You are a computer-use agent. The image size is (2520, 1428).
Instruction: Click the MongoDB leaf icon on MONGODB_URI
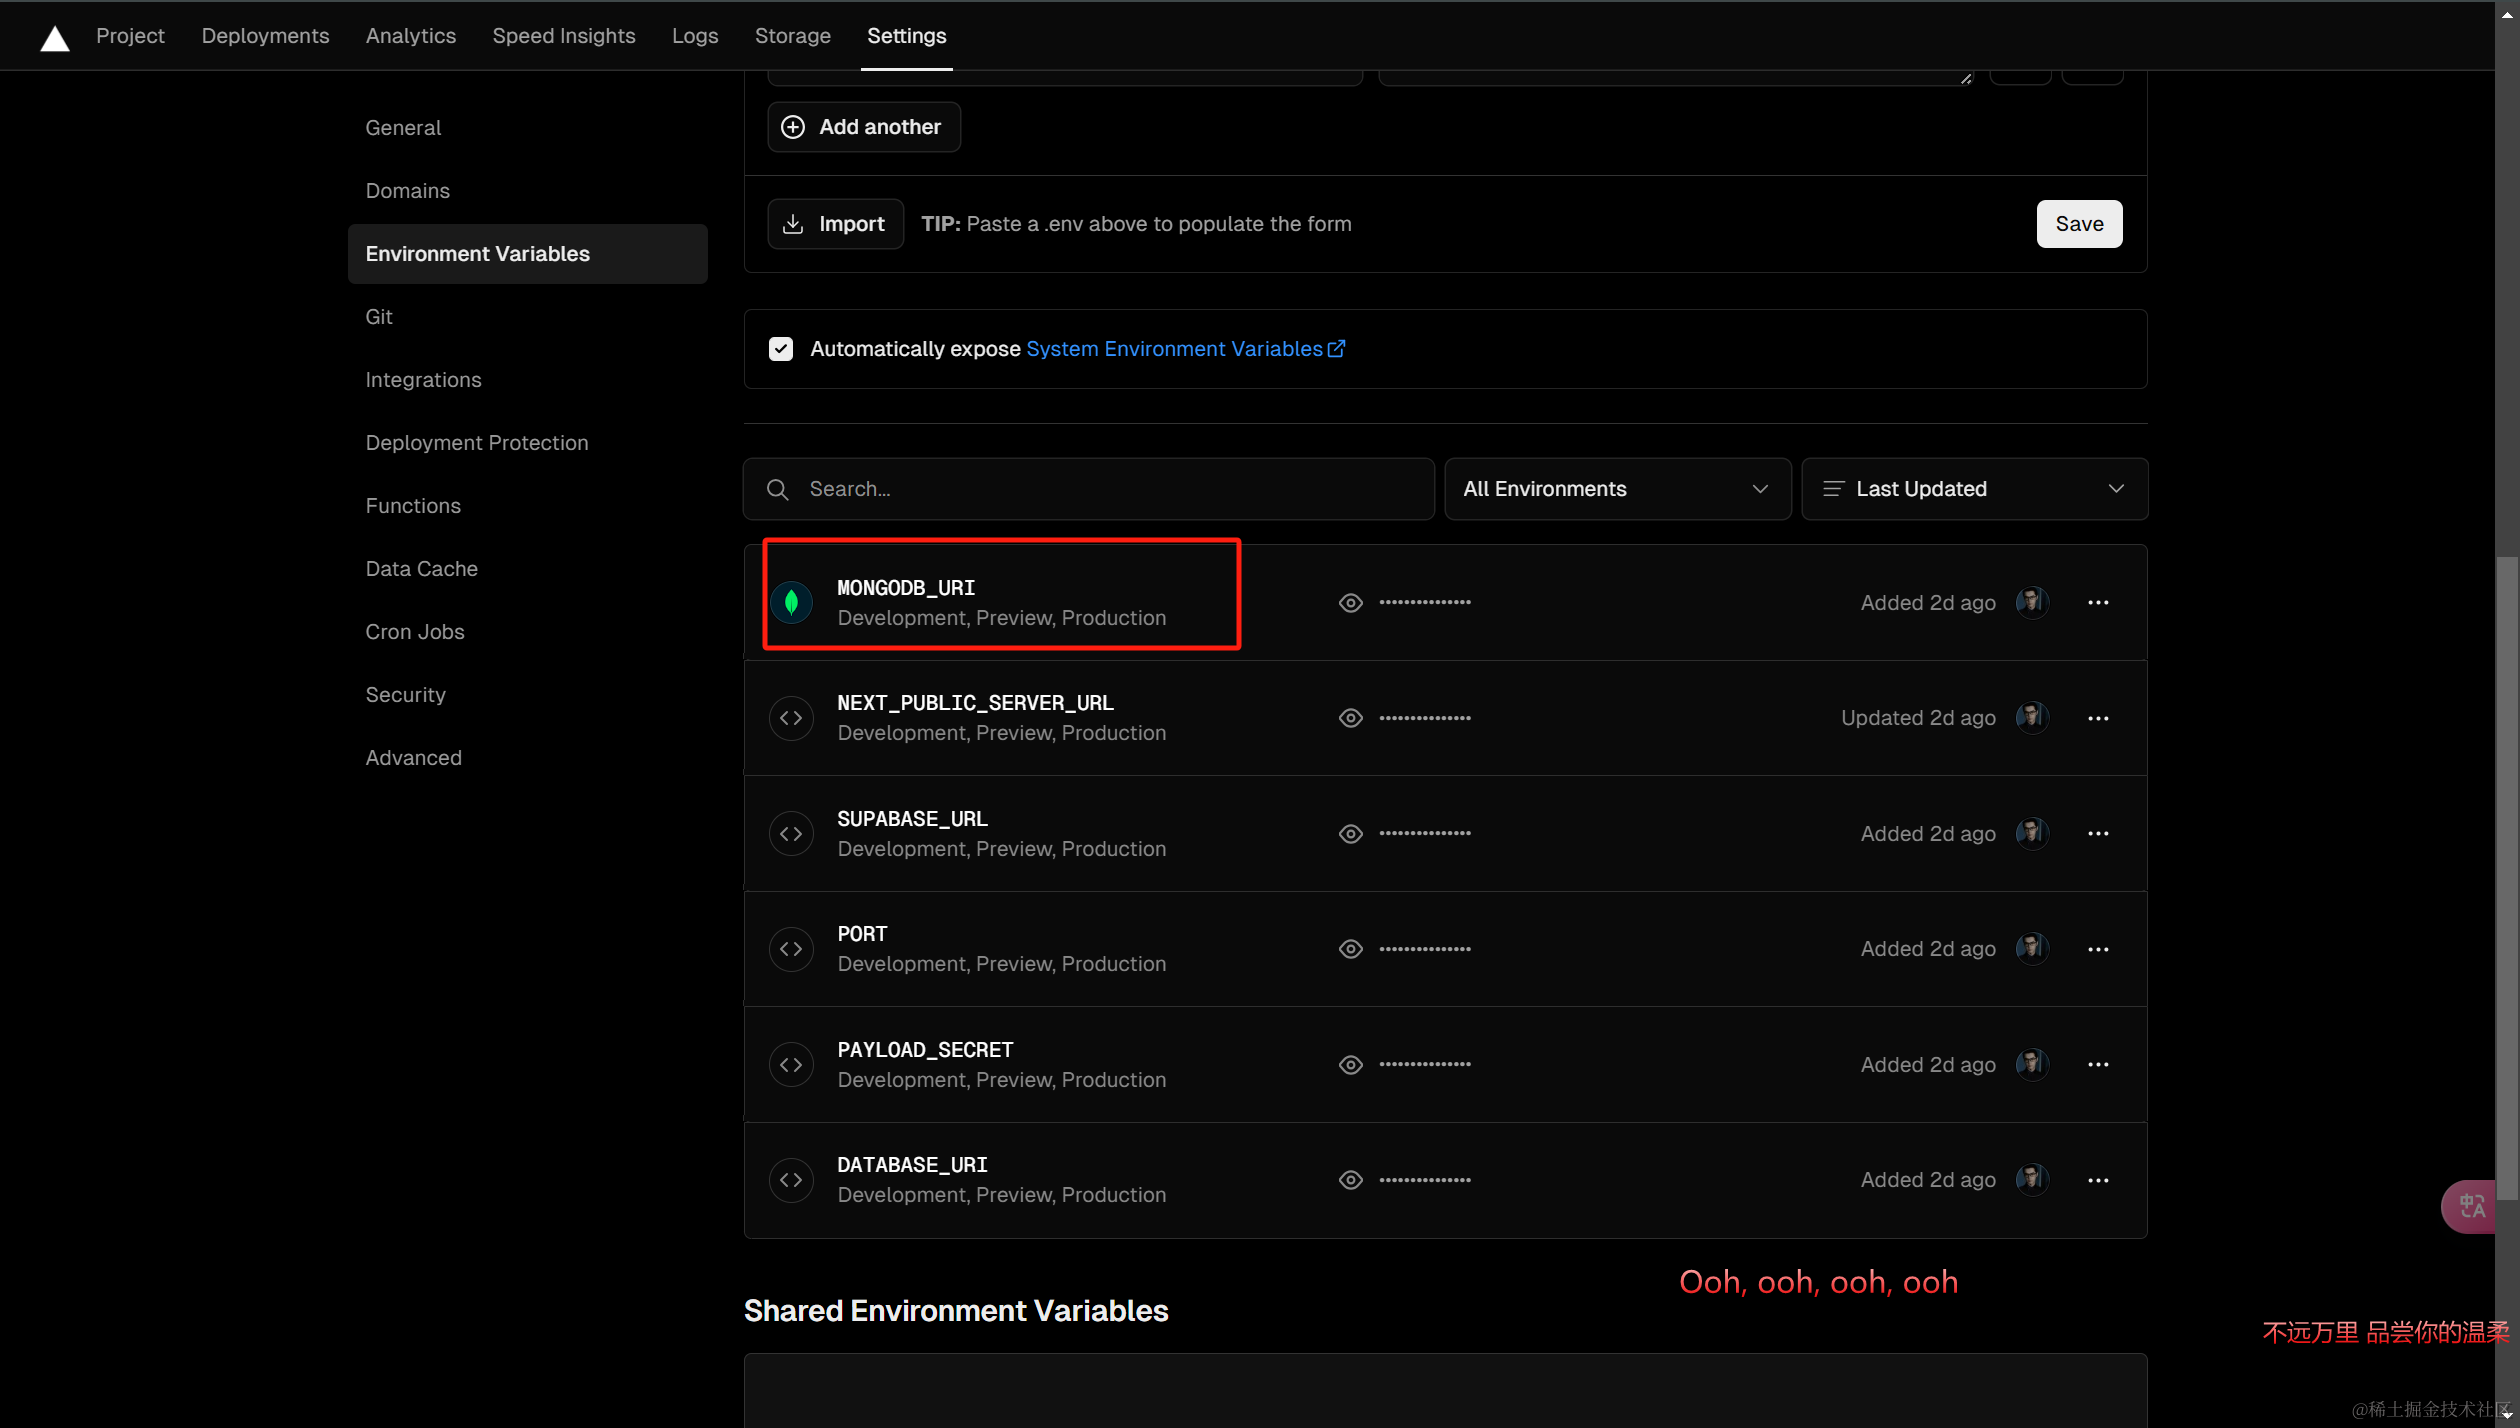click(792, 601)
